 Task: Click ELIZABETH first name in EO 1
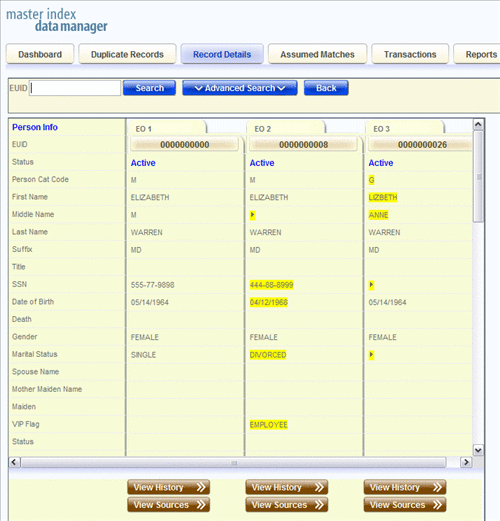point(150,197)
